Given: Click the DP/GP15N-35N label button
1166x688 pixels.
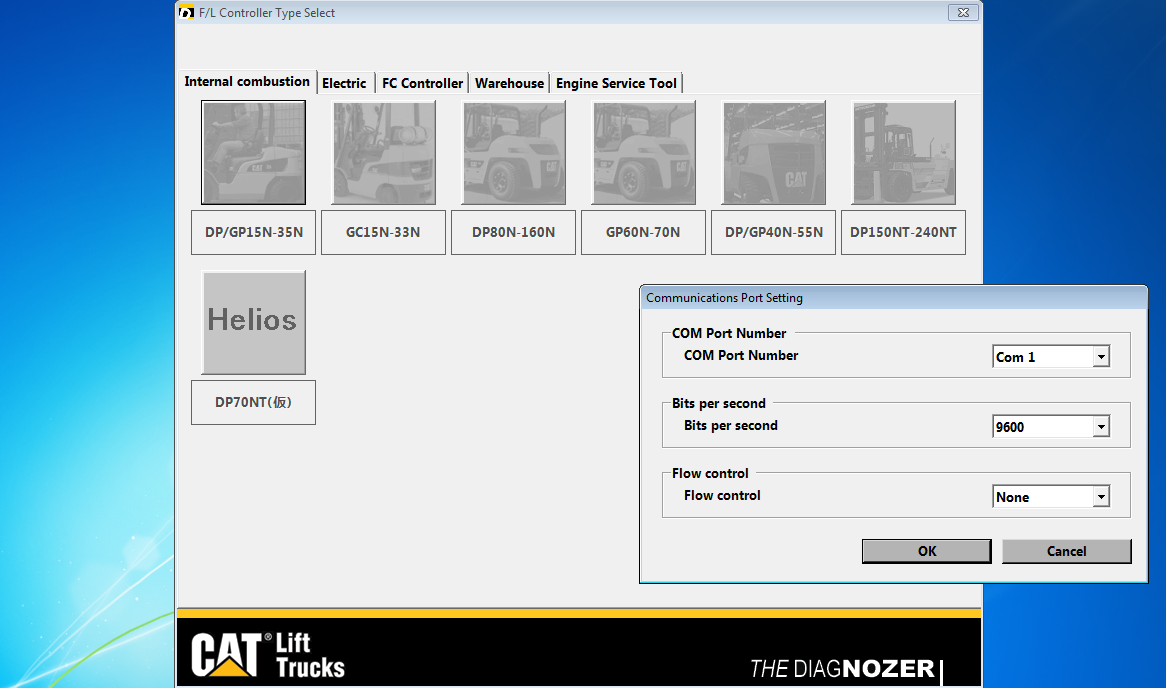Looking at the screenshot, I should pyautogui.click(x=254, y=232).
